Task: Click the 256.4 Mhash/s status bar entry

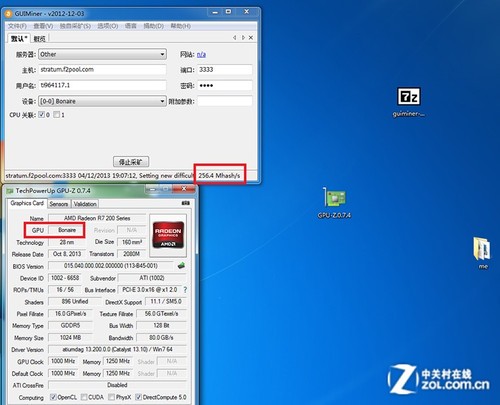Action: click(219, 175)
